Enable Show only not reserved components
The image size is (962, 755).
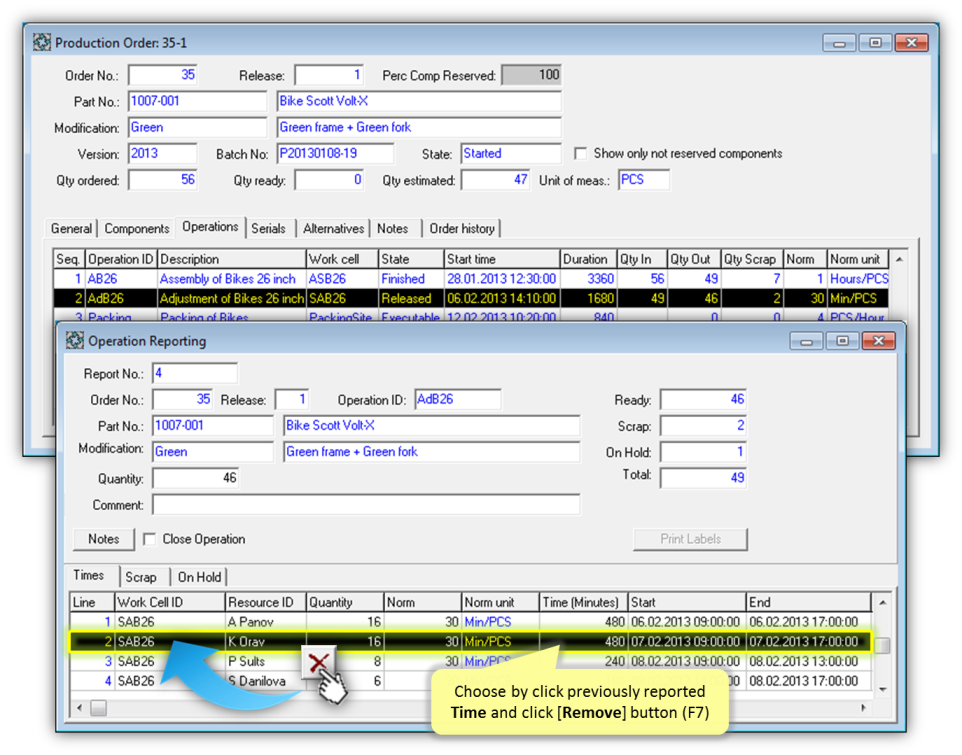(x=580, y=153)
